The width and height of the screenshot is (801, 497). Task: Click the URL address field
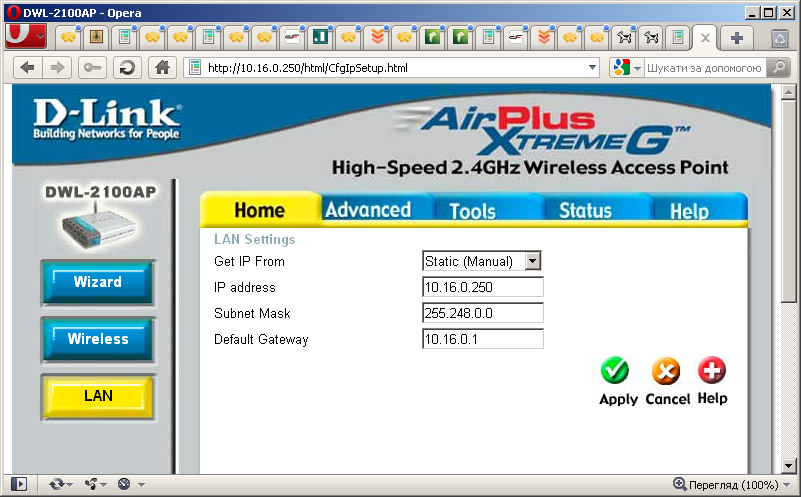[393, 67]
